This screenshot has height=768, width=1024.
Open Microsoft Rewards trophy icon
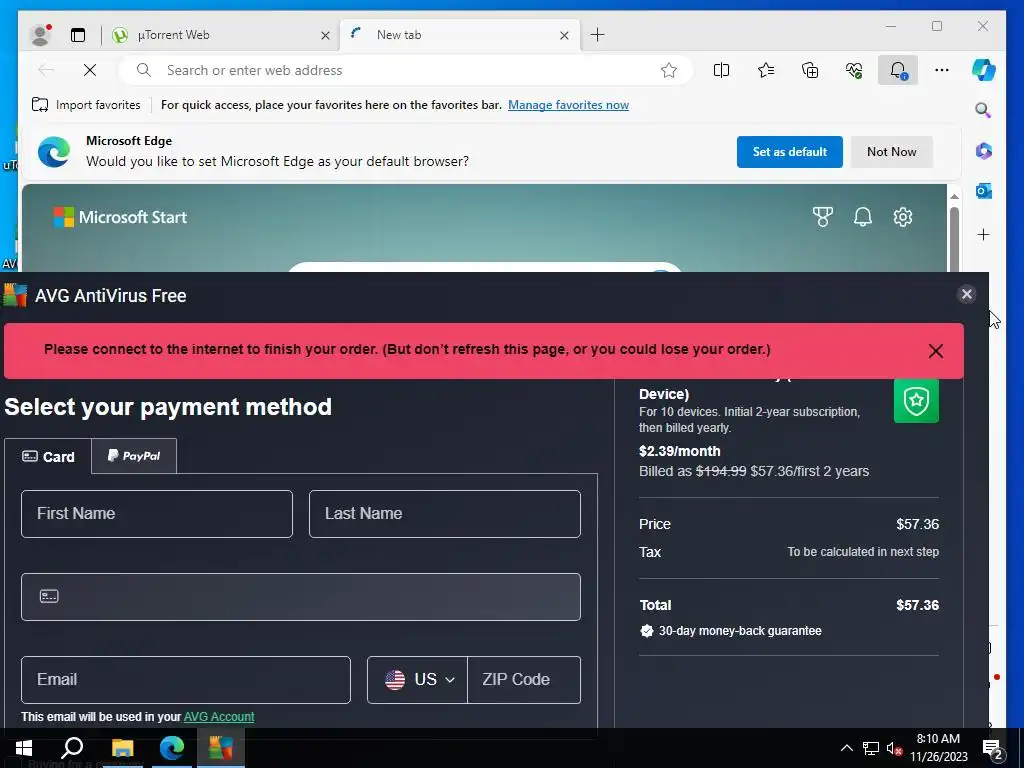pos(823,217)
